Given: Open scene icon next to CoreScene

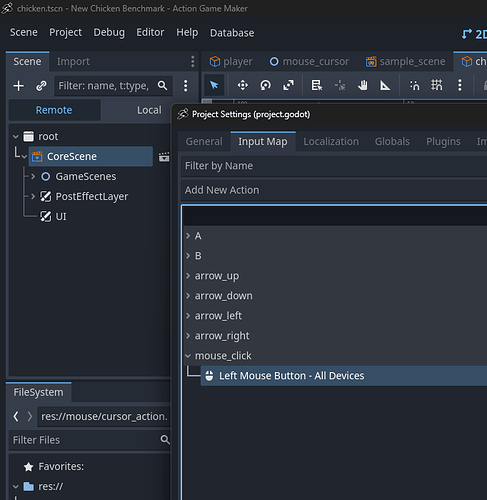Looking at the screenshot, I should 164,157.
